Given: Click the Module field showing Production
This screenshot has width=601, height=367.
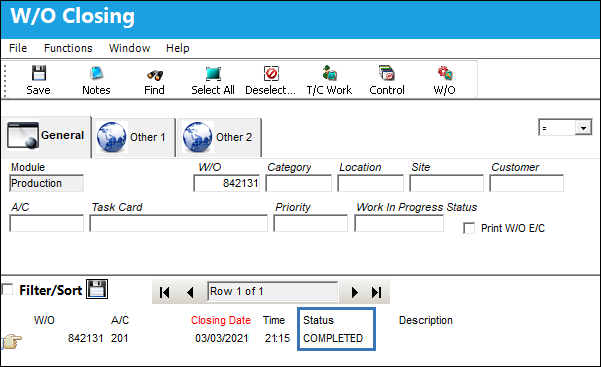Looking at the screenshot, I should coord(46,183).
